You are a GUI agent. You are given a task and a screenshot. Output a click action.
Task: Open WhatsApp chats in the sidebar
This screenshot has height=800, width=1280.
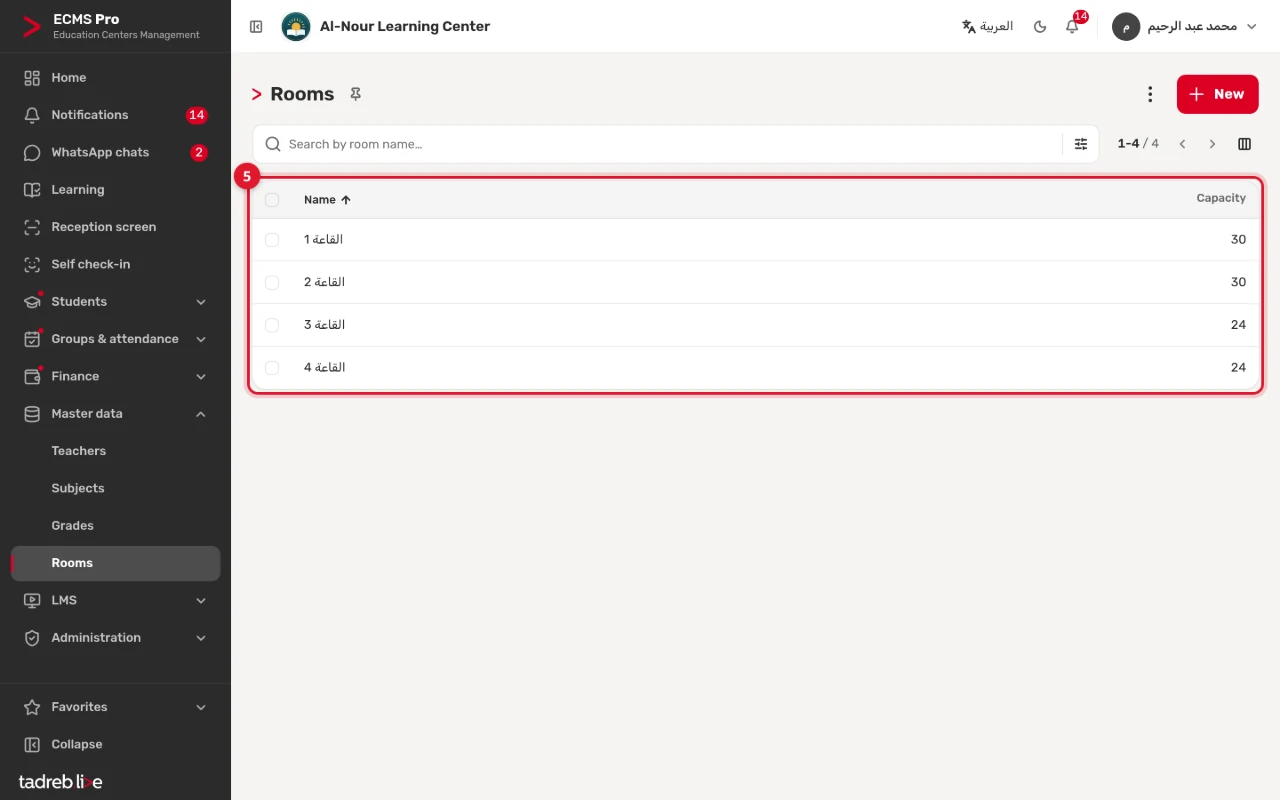(x=116, y=152)
